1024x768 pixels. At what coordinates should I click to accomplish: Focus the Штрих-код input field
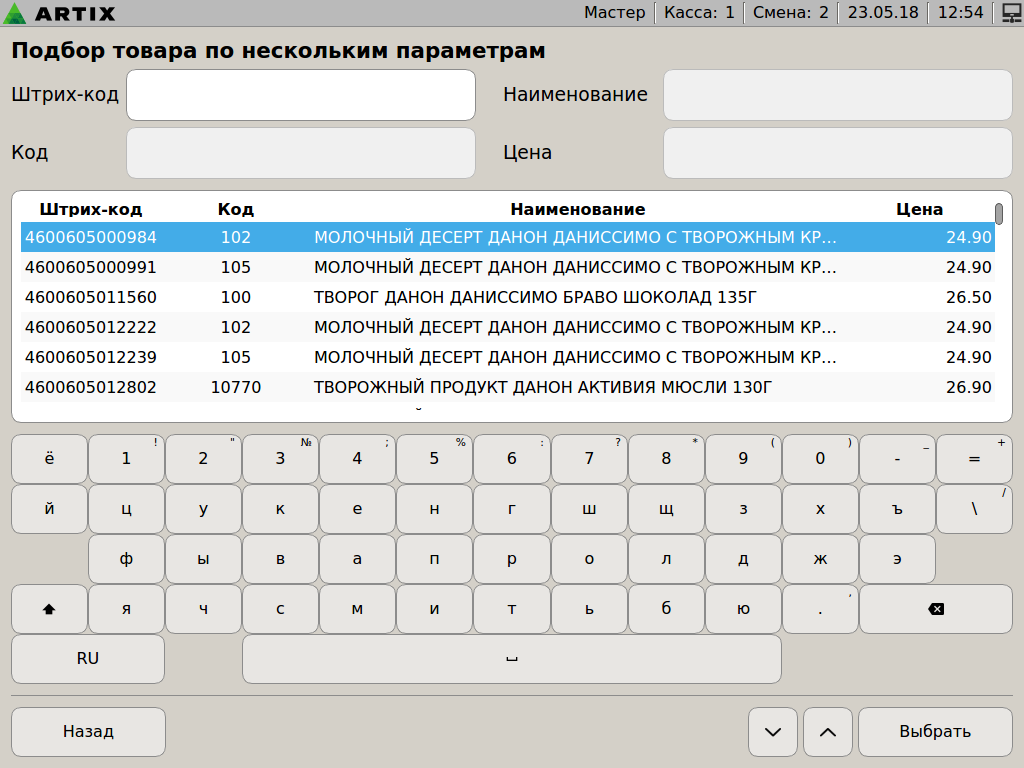click(x=300, y=95)
